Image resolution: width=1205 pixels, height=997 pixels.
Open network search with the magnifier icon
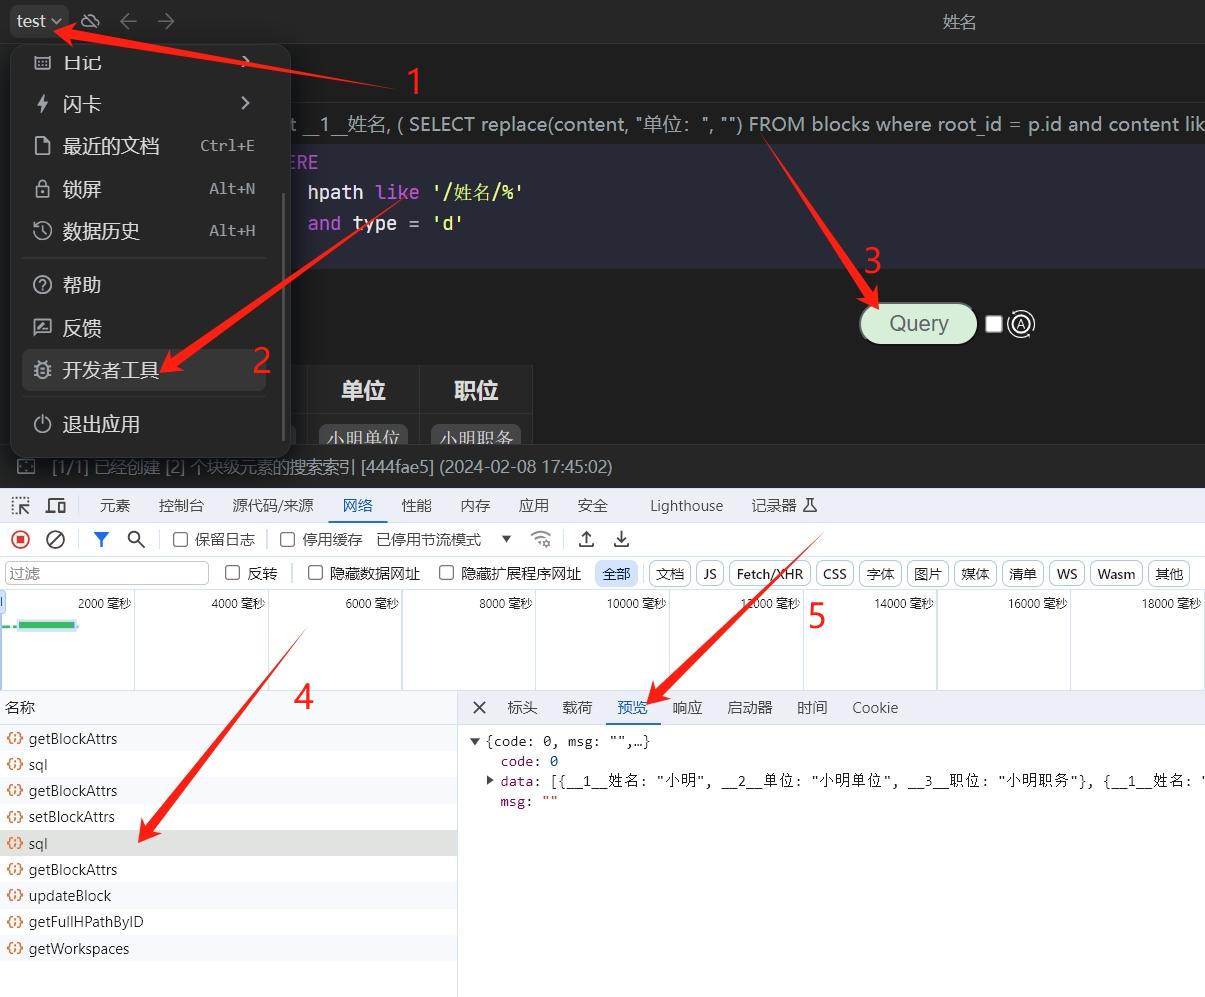pos(136,539)
